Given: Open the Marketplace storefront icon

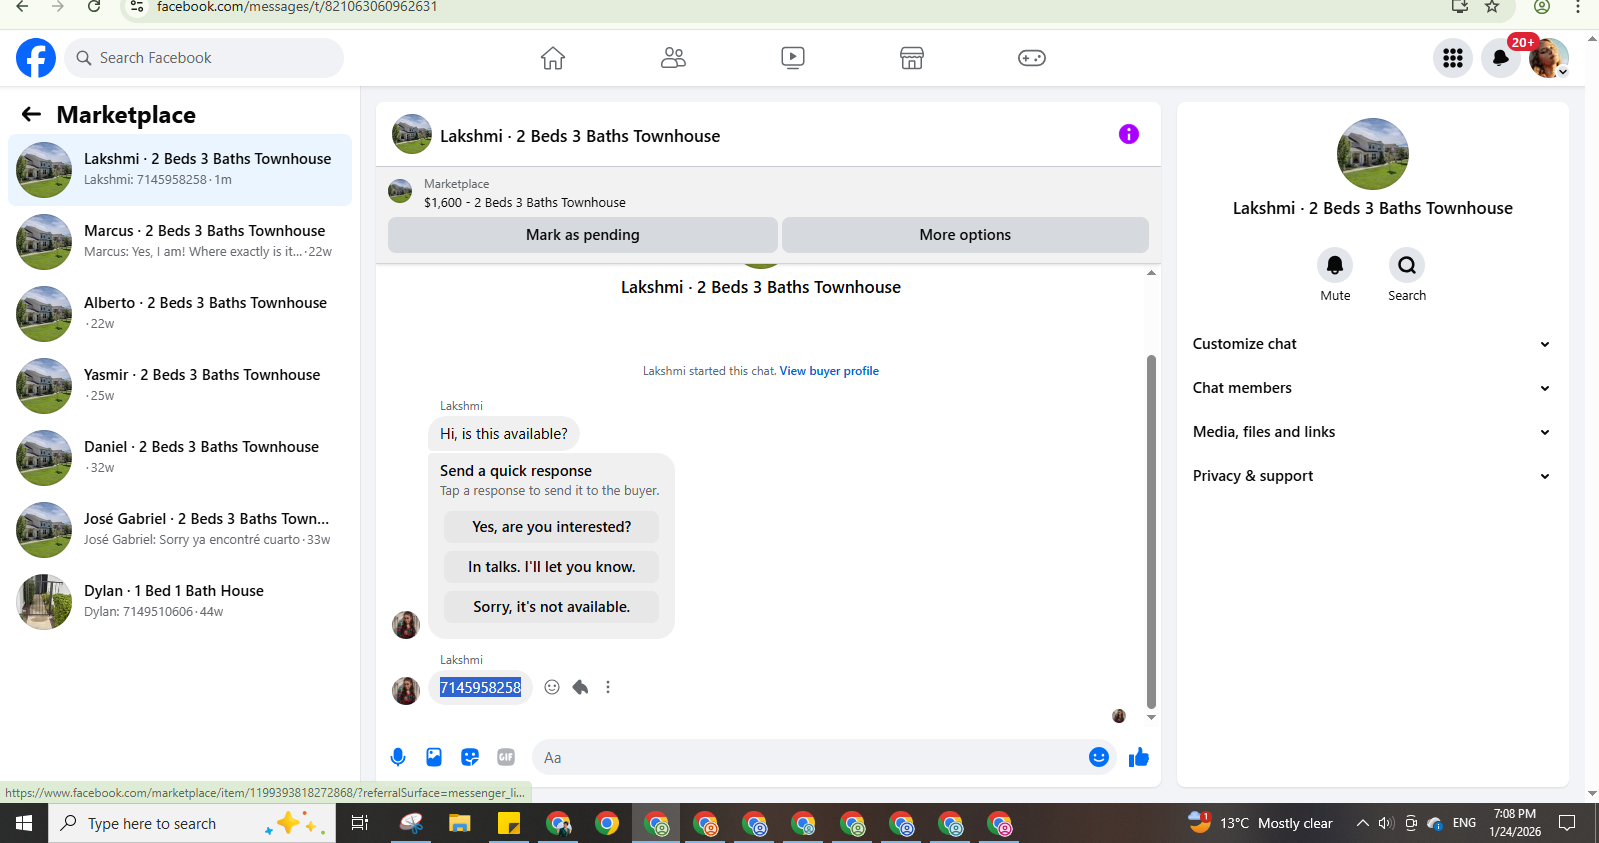Looking at the screenshot, I should pos(912,58).
